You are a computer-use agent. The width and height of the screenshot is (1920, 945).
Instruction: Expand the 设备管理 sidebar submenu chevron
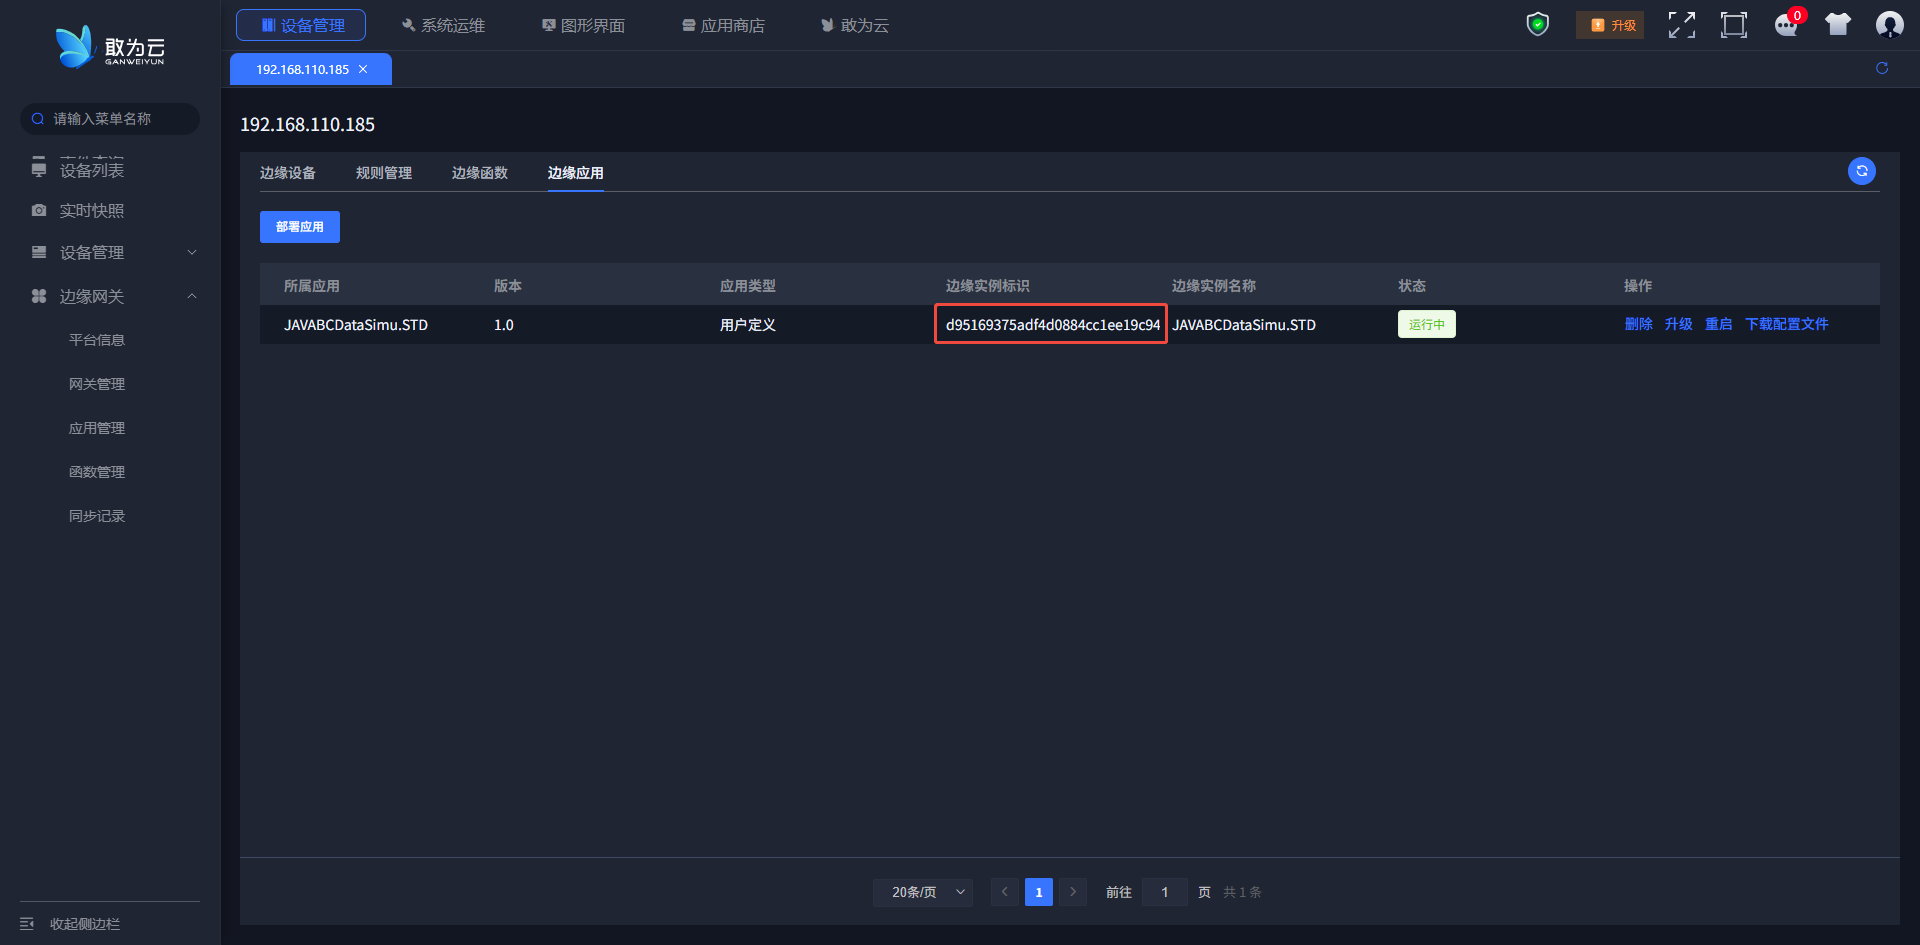[192, 252]
